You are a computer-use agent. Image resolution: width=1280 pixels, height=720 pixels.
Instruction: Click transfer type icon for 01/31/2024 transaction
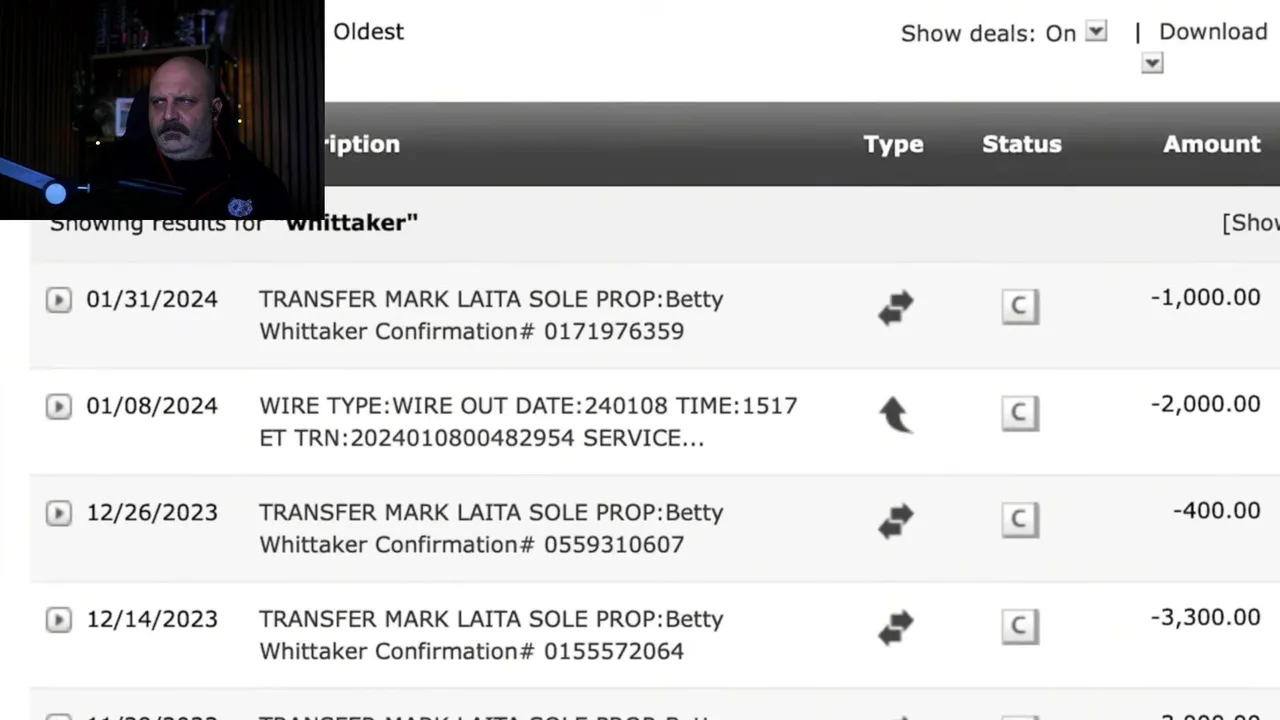point(896,308)
